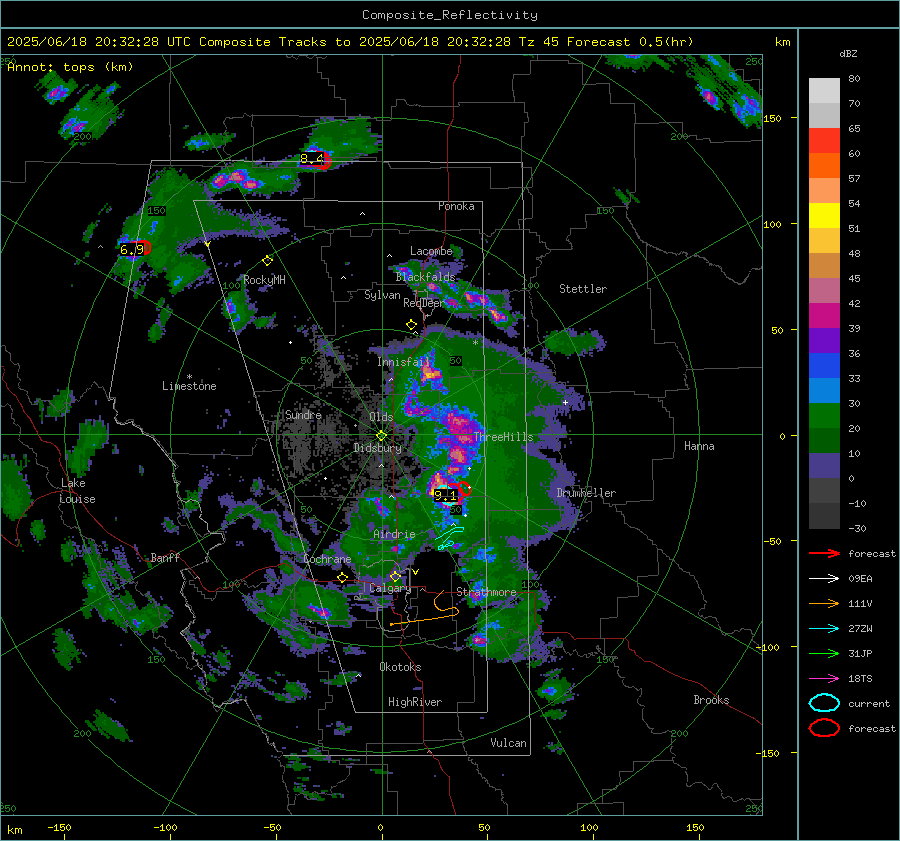Click the Annot: tops (km) label
The height and width of the screenshot is (841, 900).
point(70,67)
